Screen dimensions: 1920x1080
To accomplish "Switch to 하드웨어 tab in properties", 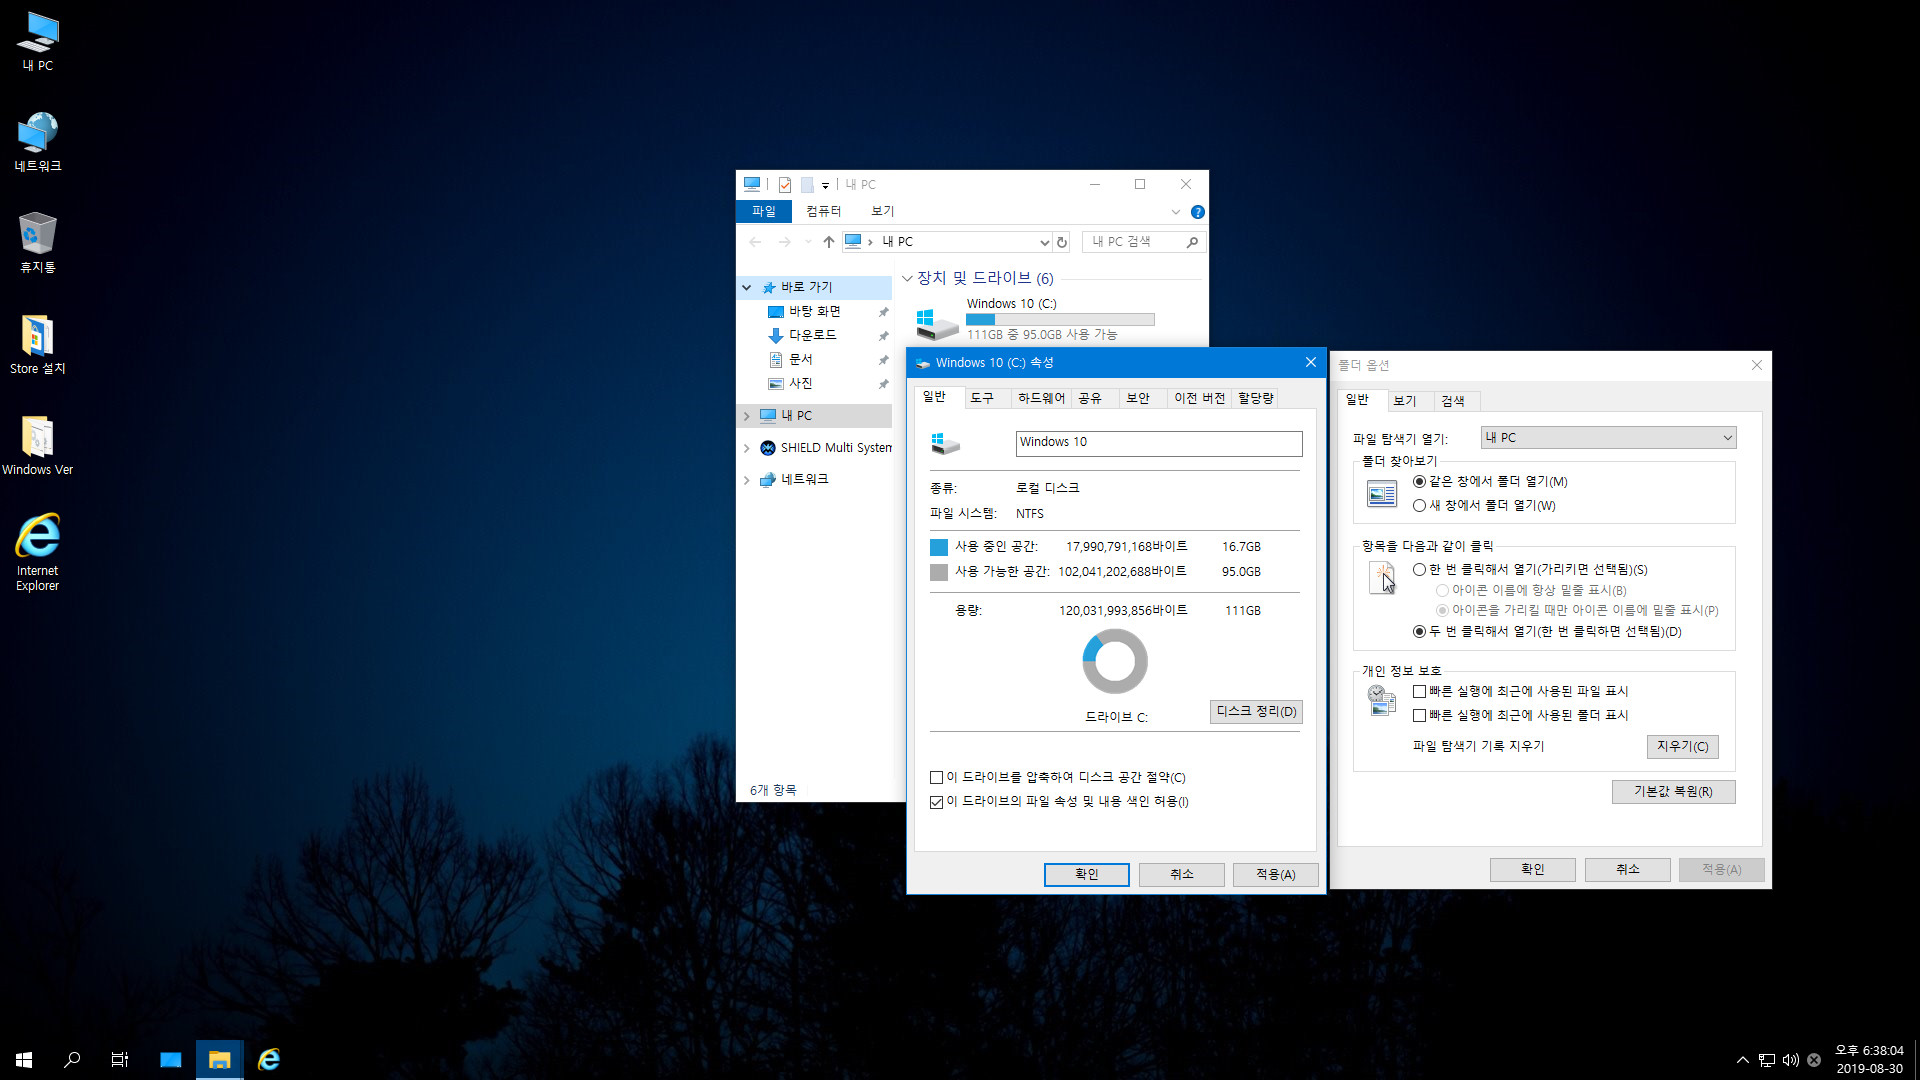I will pos(1041,398).
